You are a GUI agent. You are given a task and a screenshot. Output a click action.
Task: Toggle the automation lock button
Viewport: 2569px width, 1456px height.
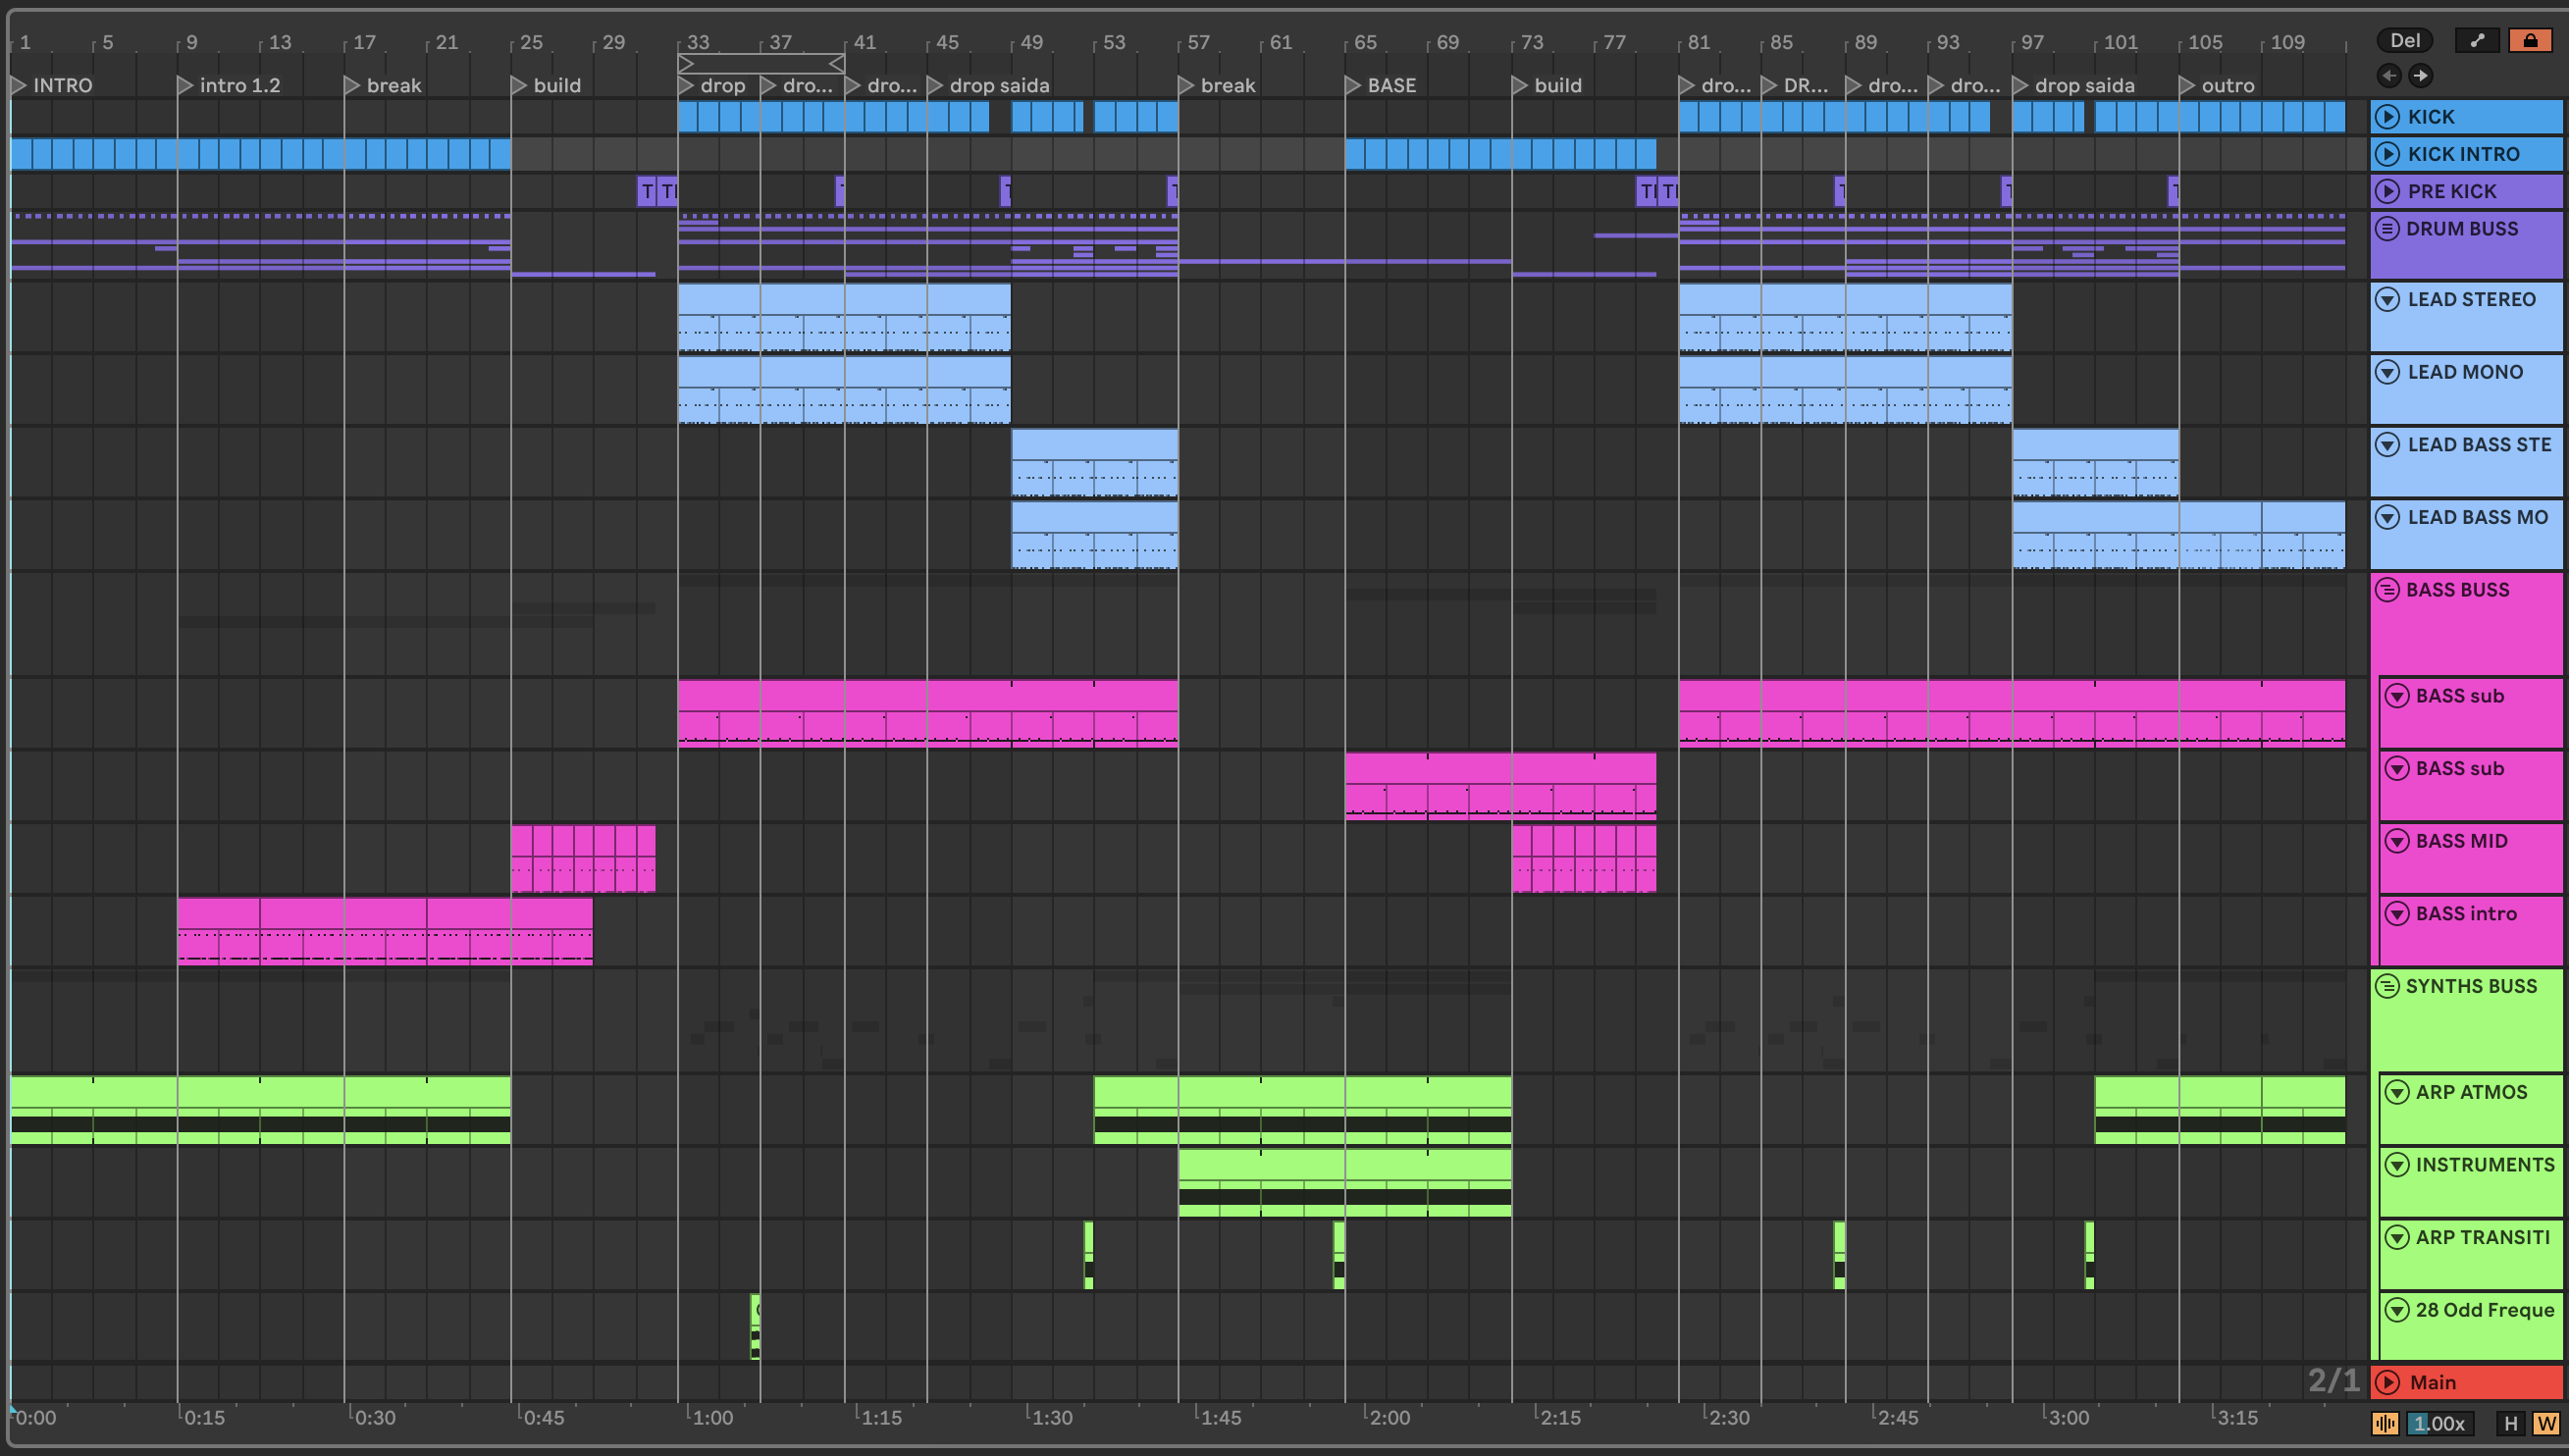click(2529, 40)
